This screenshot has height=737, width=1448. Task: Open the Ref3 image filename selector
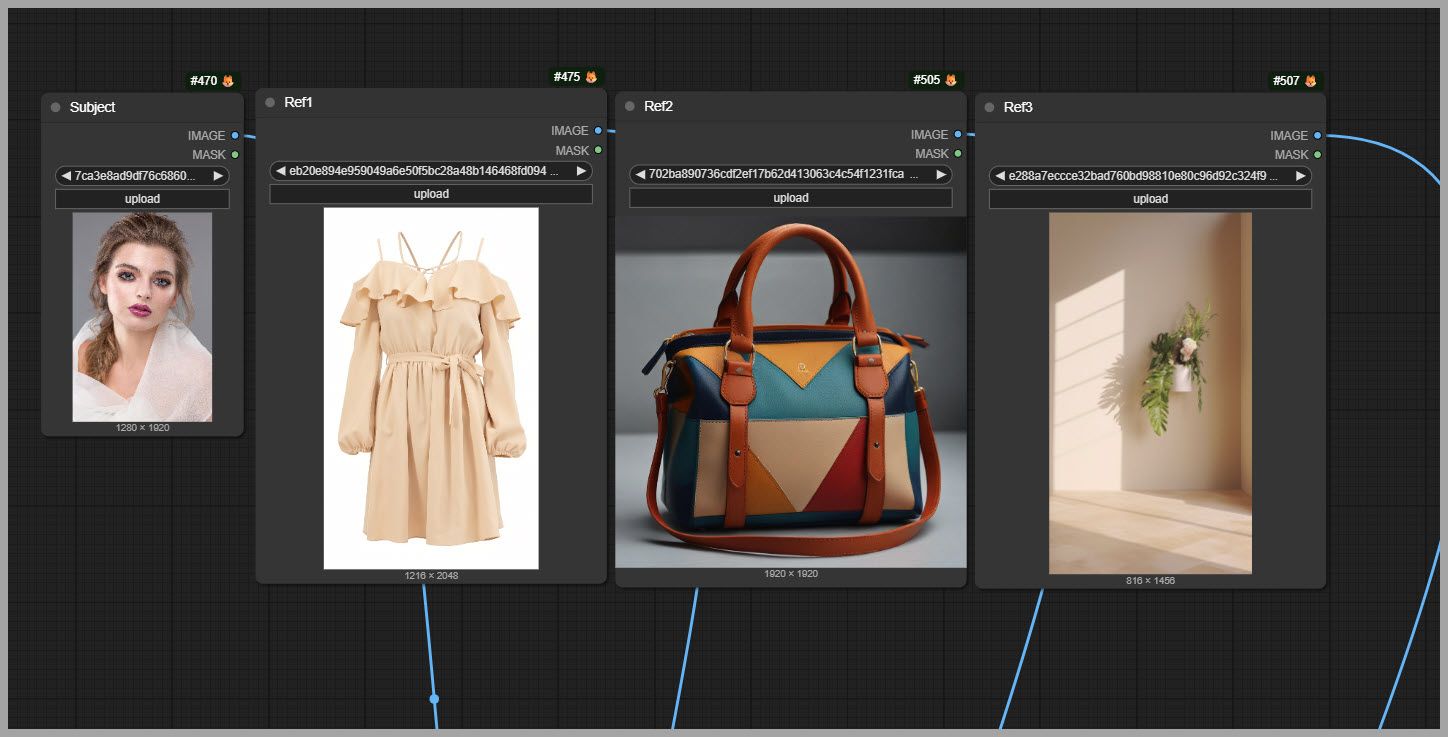tap(1150, 176)
